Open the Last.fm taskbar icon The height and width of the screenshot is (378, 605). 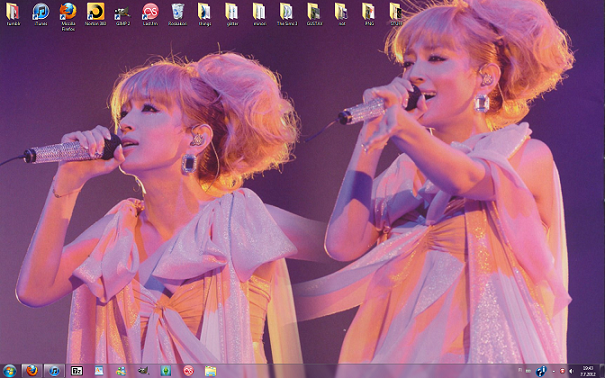tap(188, 371)
